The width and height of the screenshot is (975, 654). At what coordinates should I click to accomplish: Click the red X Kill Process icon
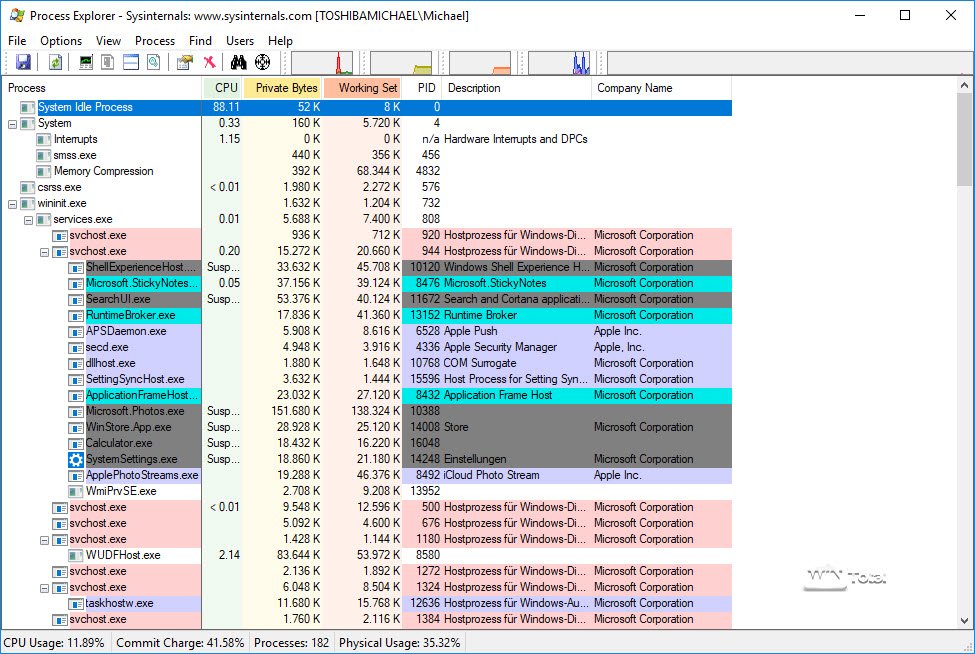209,62
